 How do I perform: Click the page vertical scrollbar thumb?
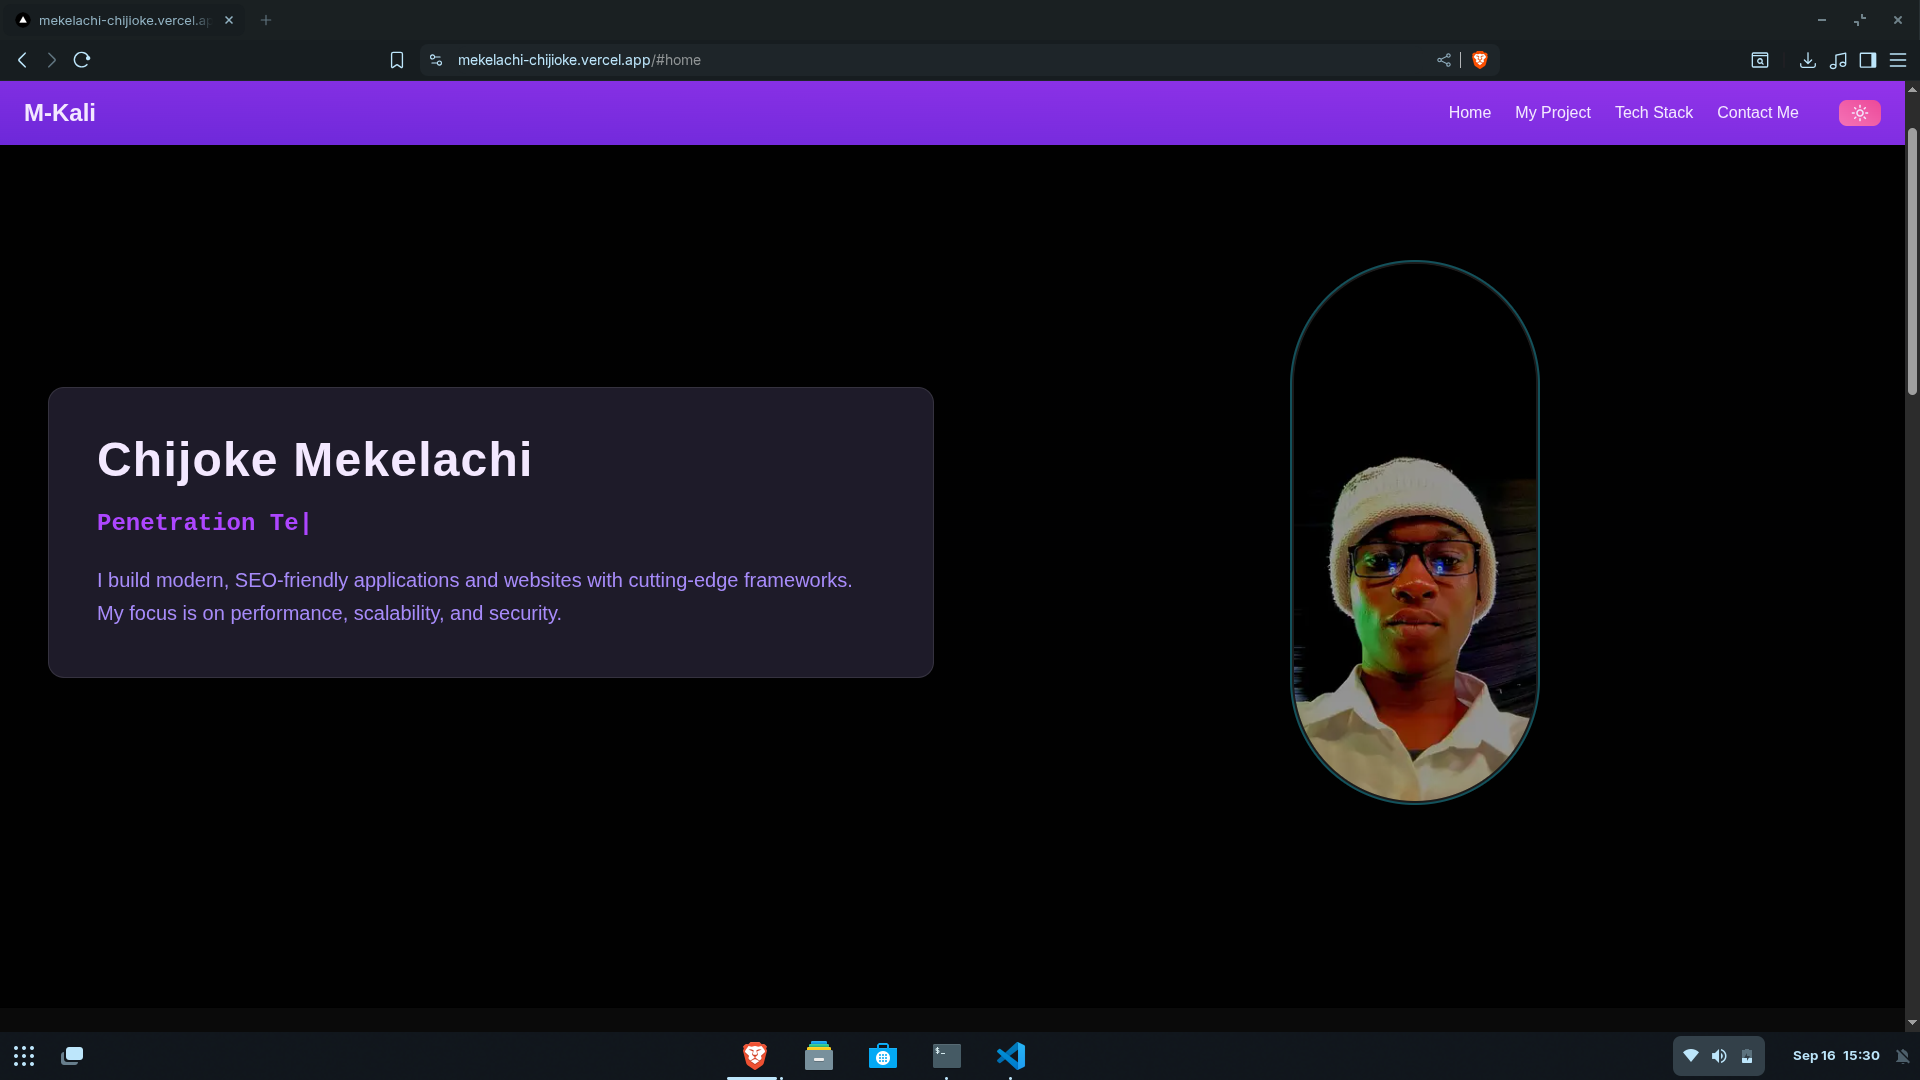tap(1912, 260)
